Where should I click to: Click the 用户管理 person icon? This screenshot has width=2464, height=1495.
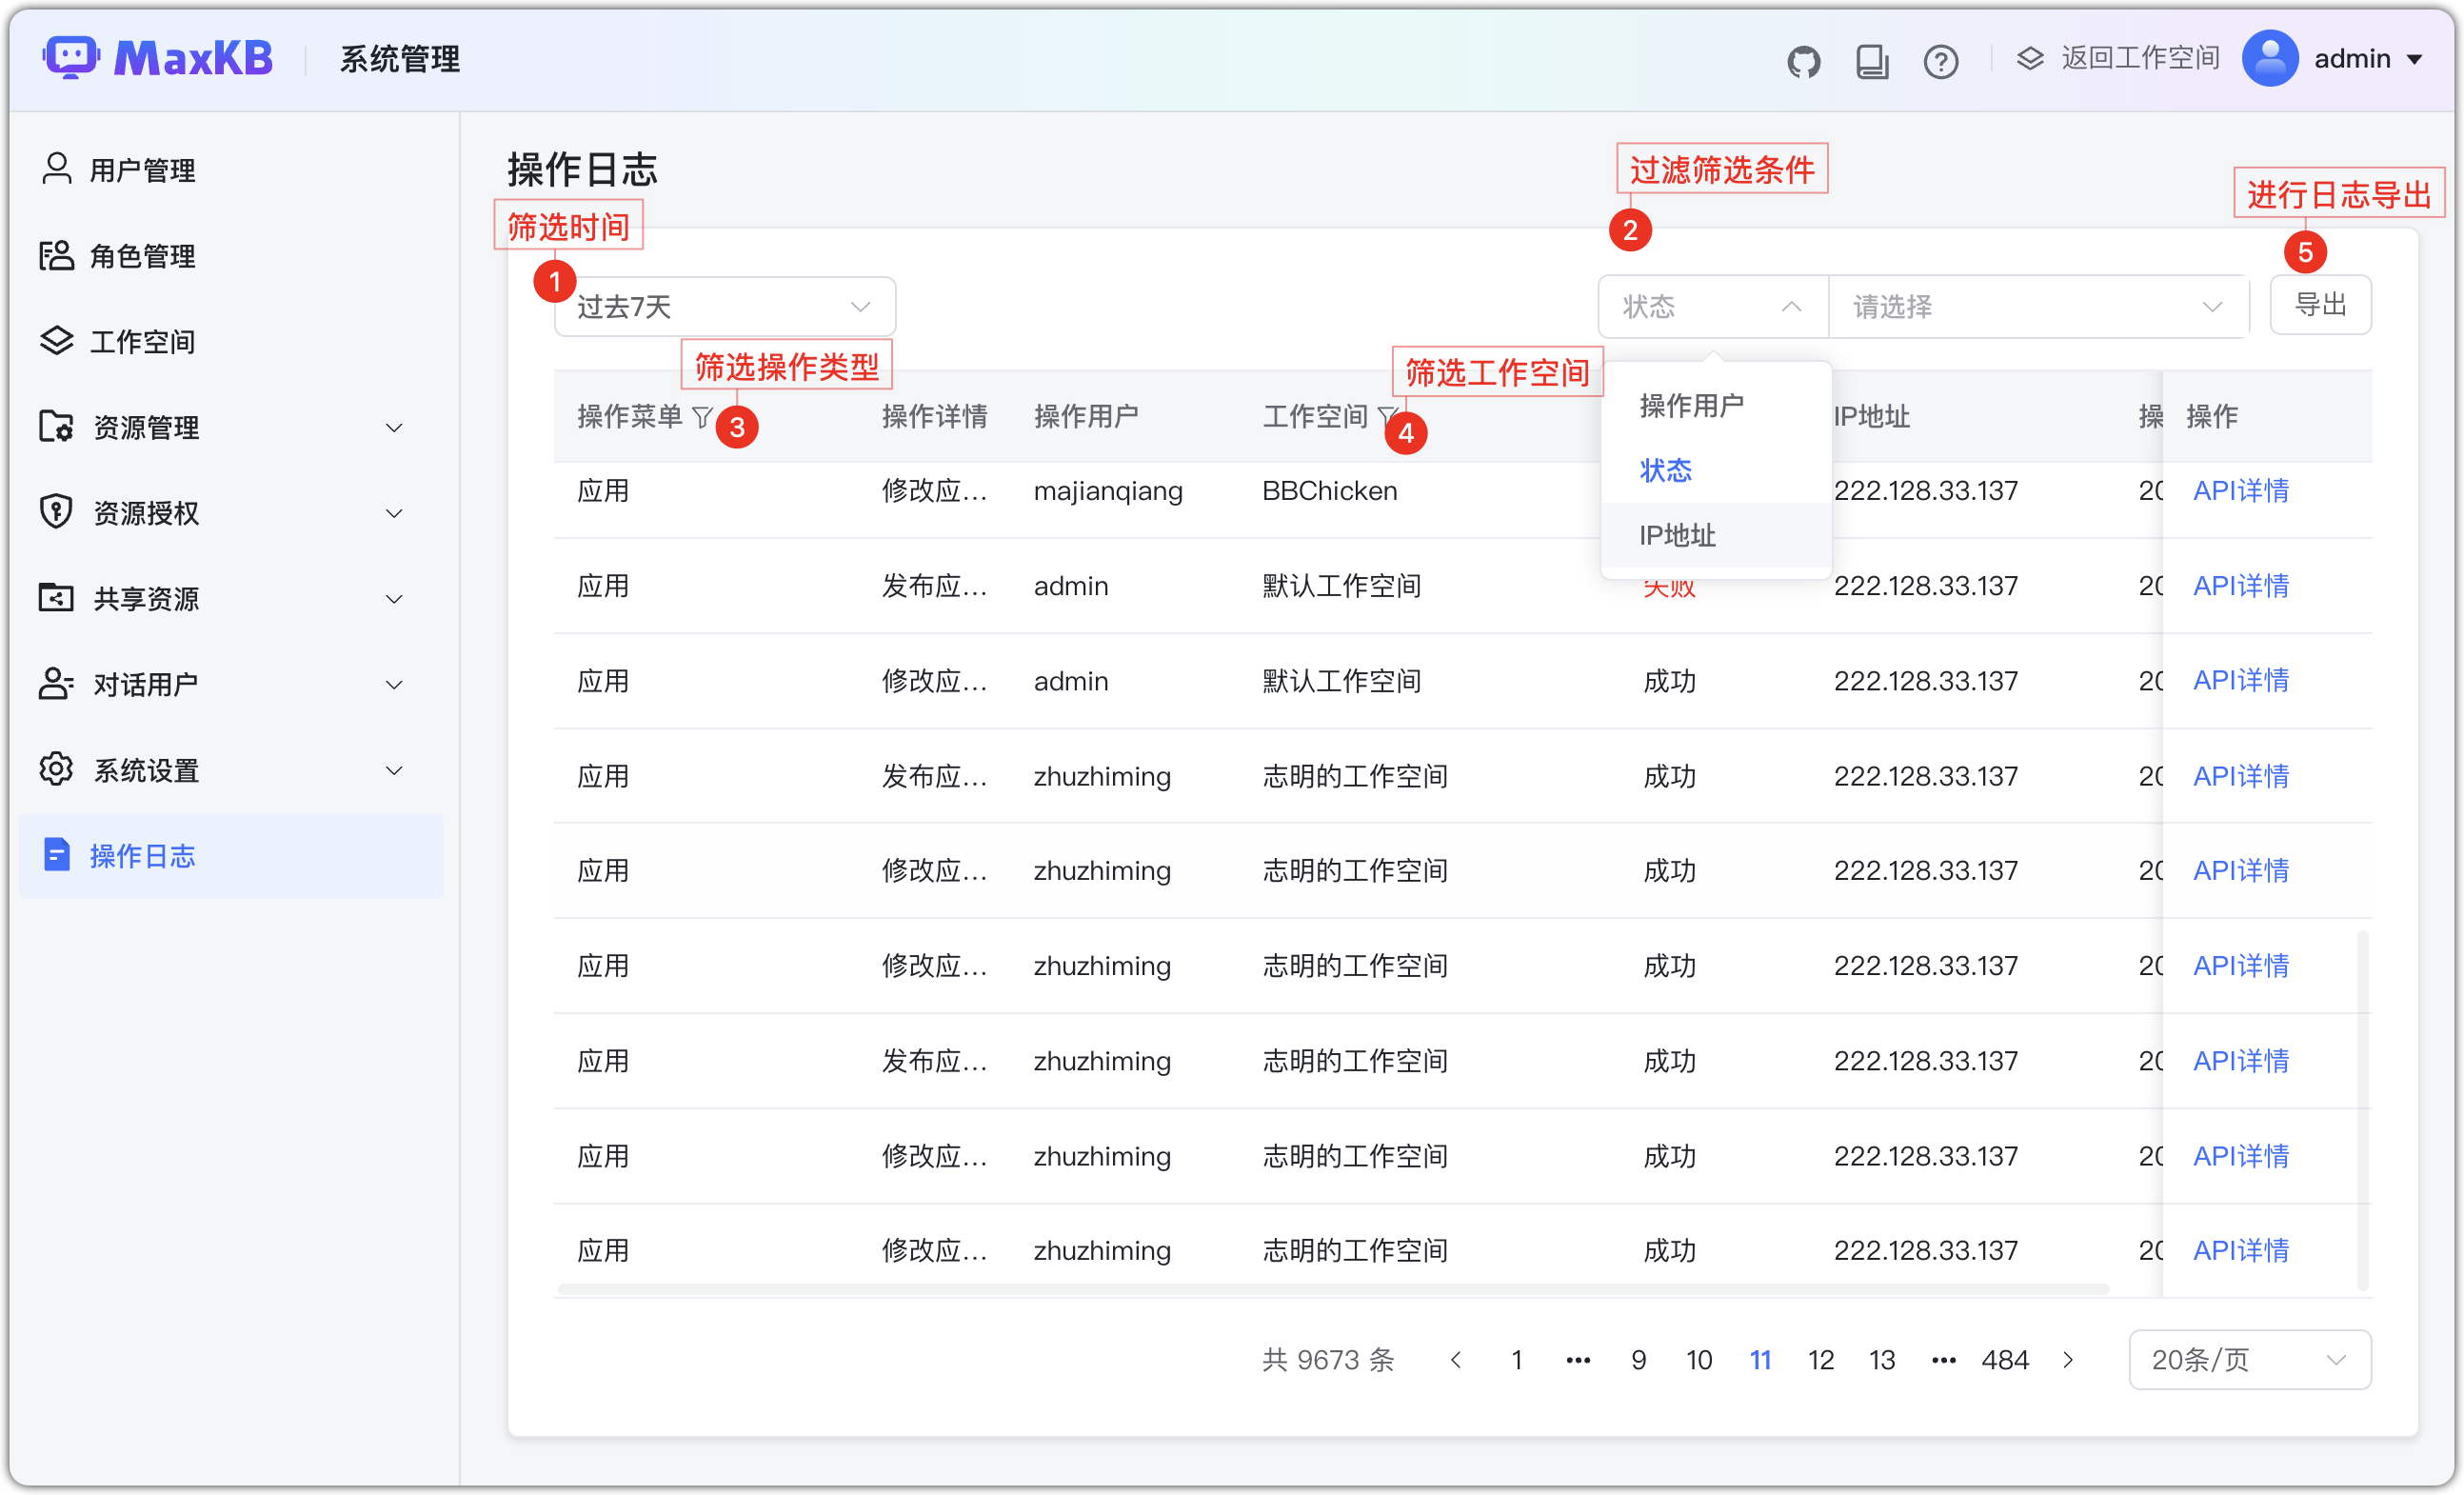point(57,169)
